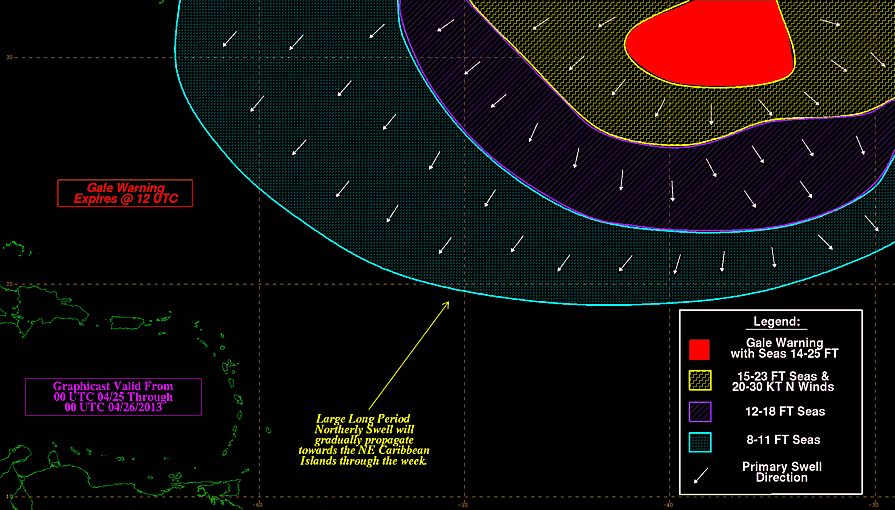Click the '-40' longitude label at bottom

coord(667,505)
